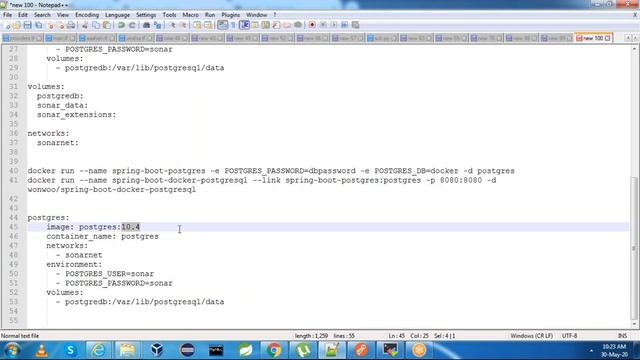Screen dimensions: 640x360
Task: Click the editor scrollbar up arrow
Action: click(x=634, y=49)
